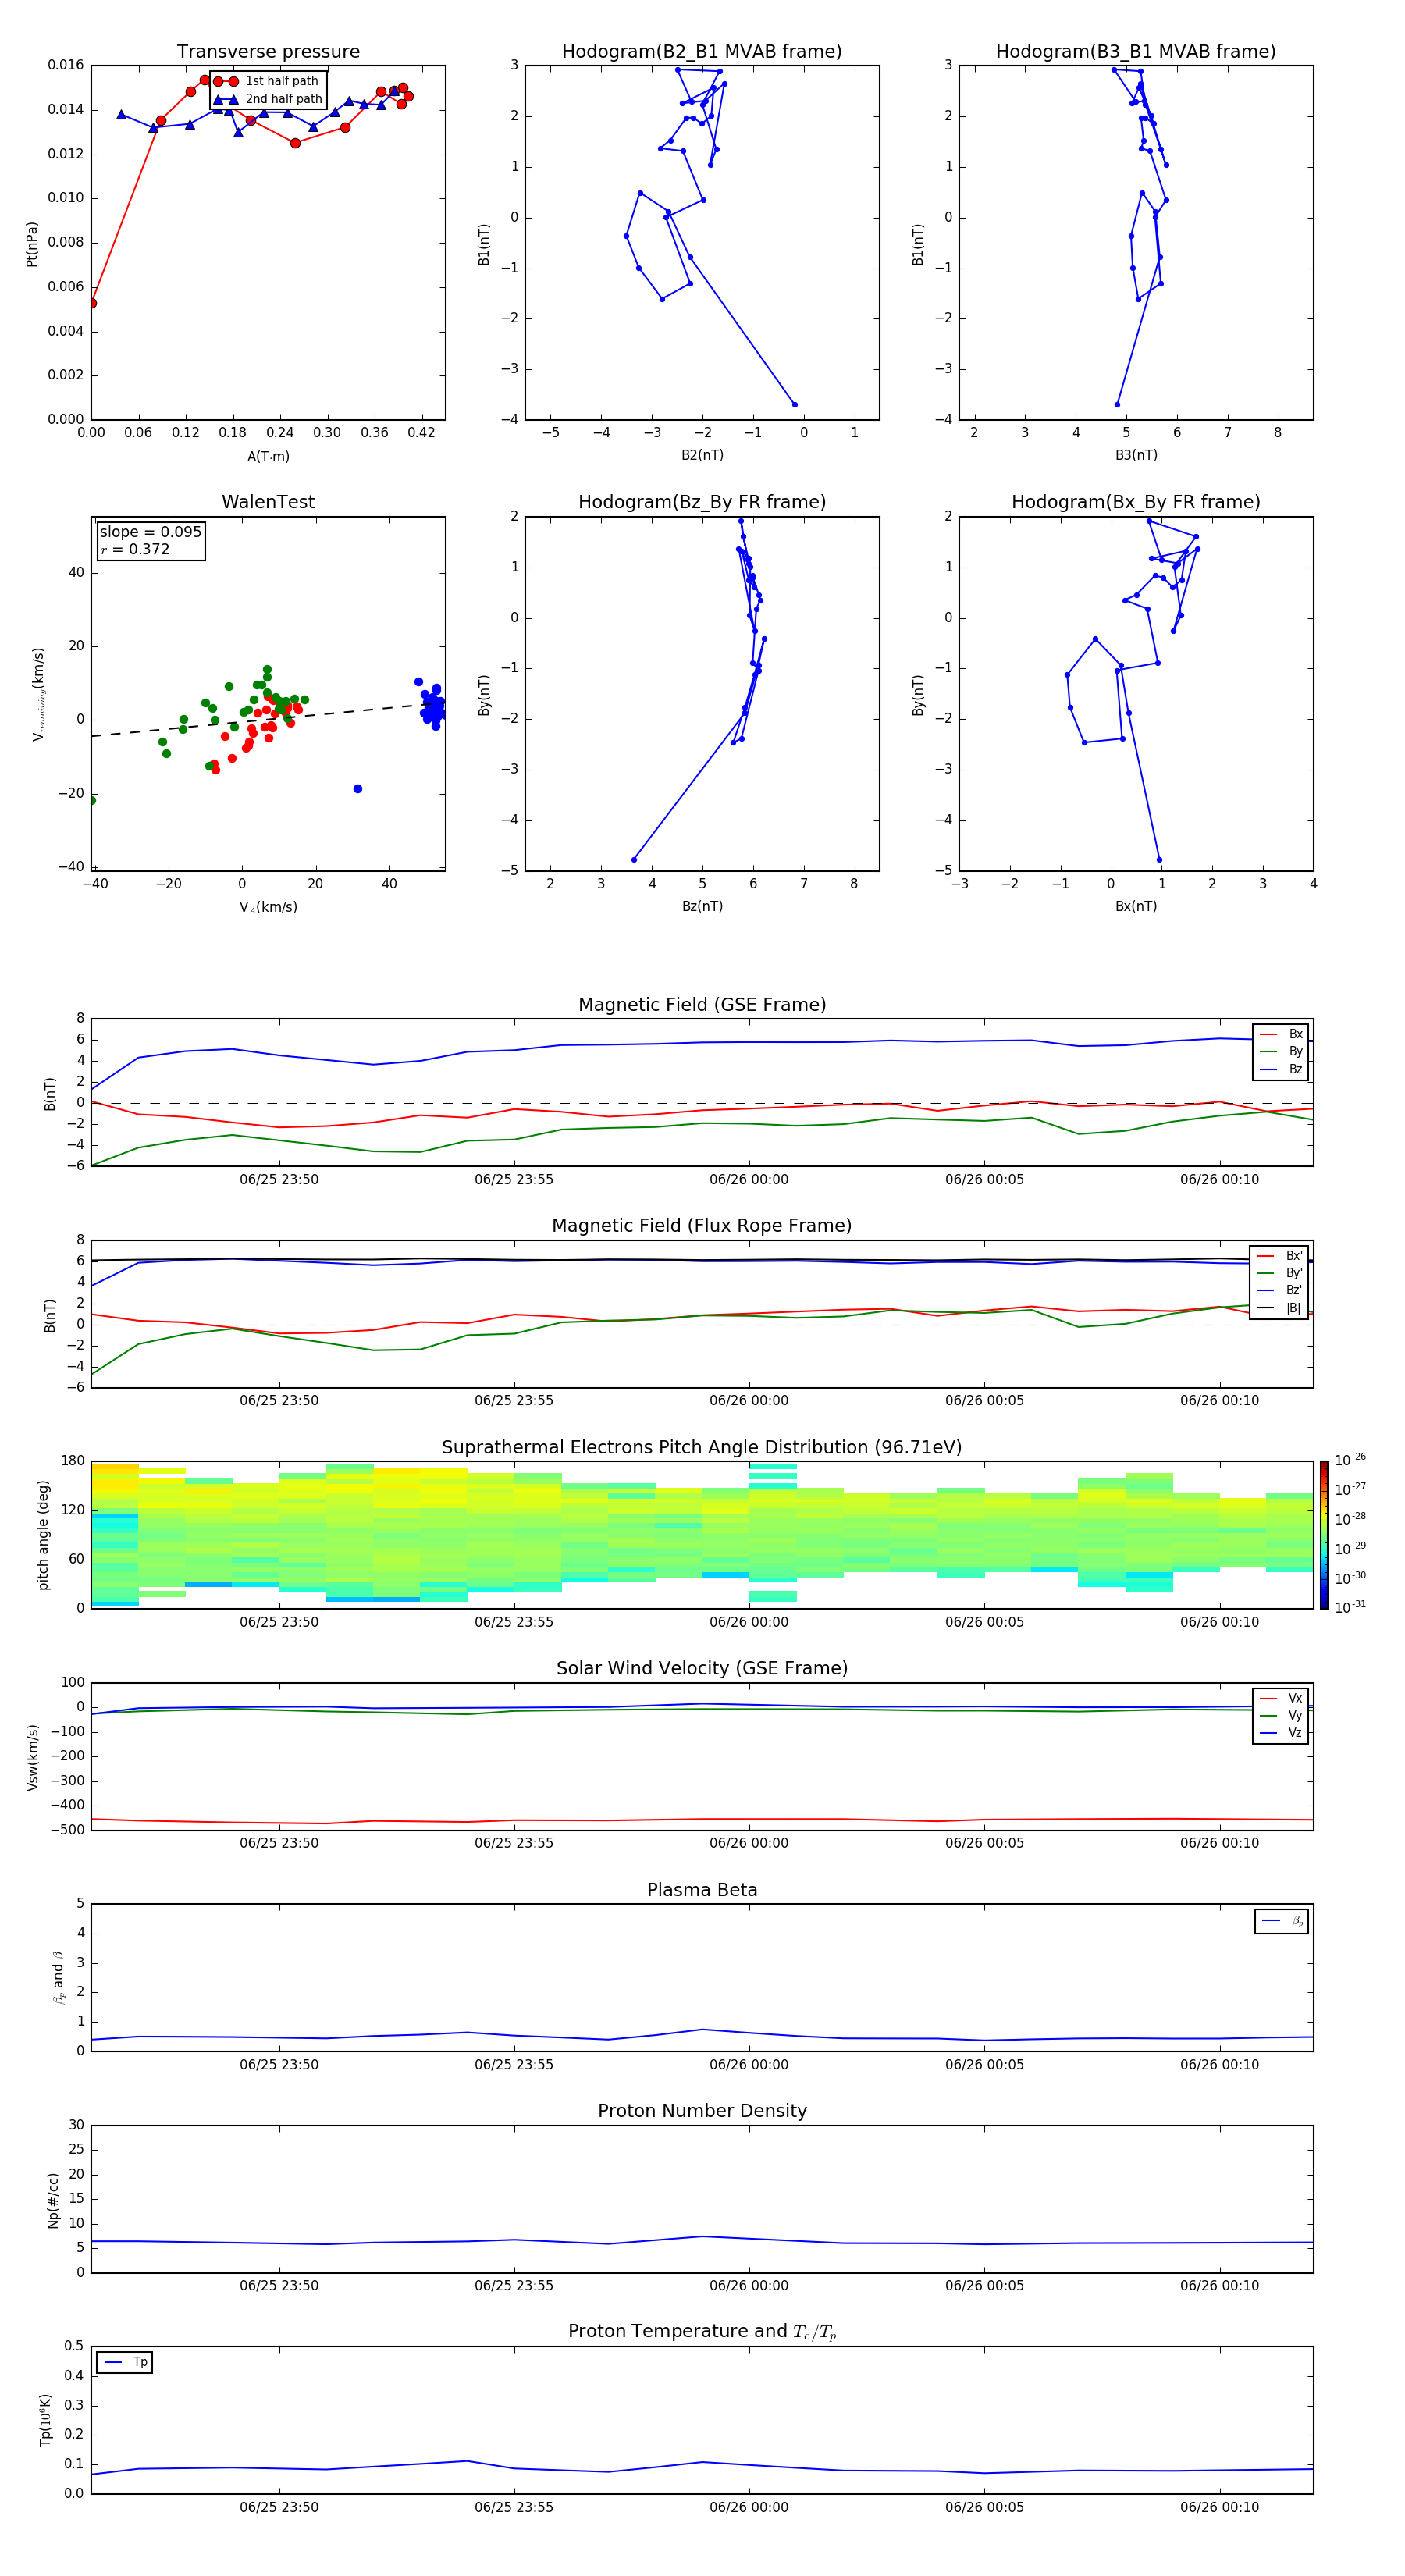Click the "B3(nT)" x-axis label

pos(1136,455)
